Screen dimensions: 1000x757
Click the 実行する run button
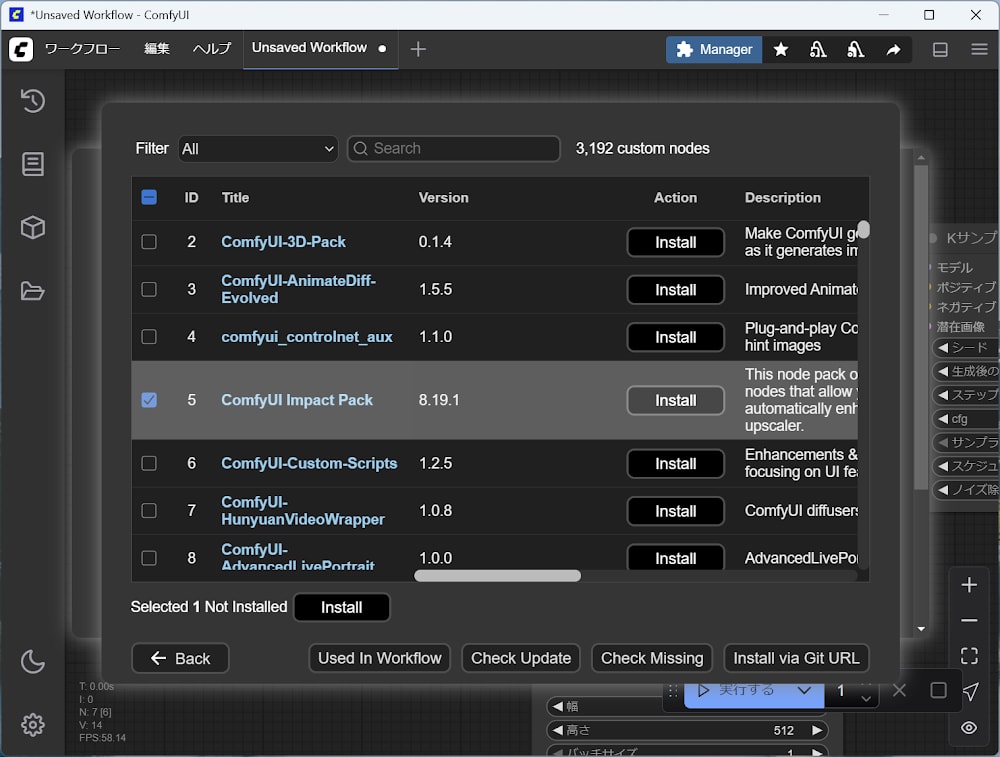point(737,692)
